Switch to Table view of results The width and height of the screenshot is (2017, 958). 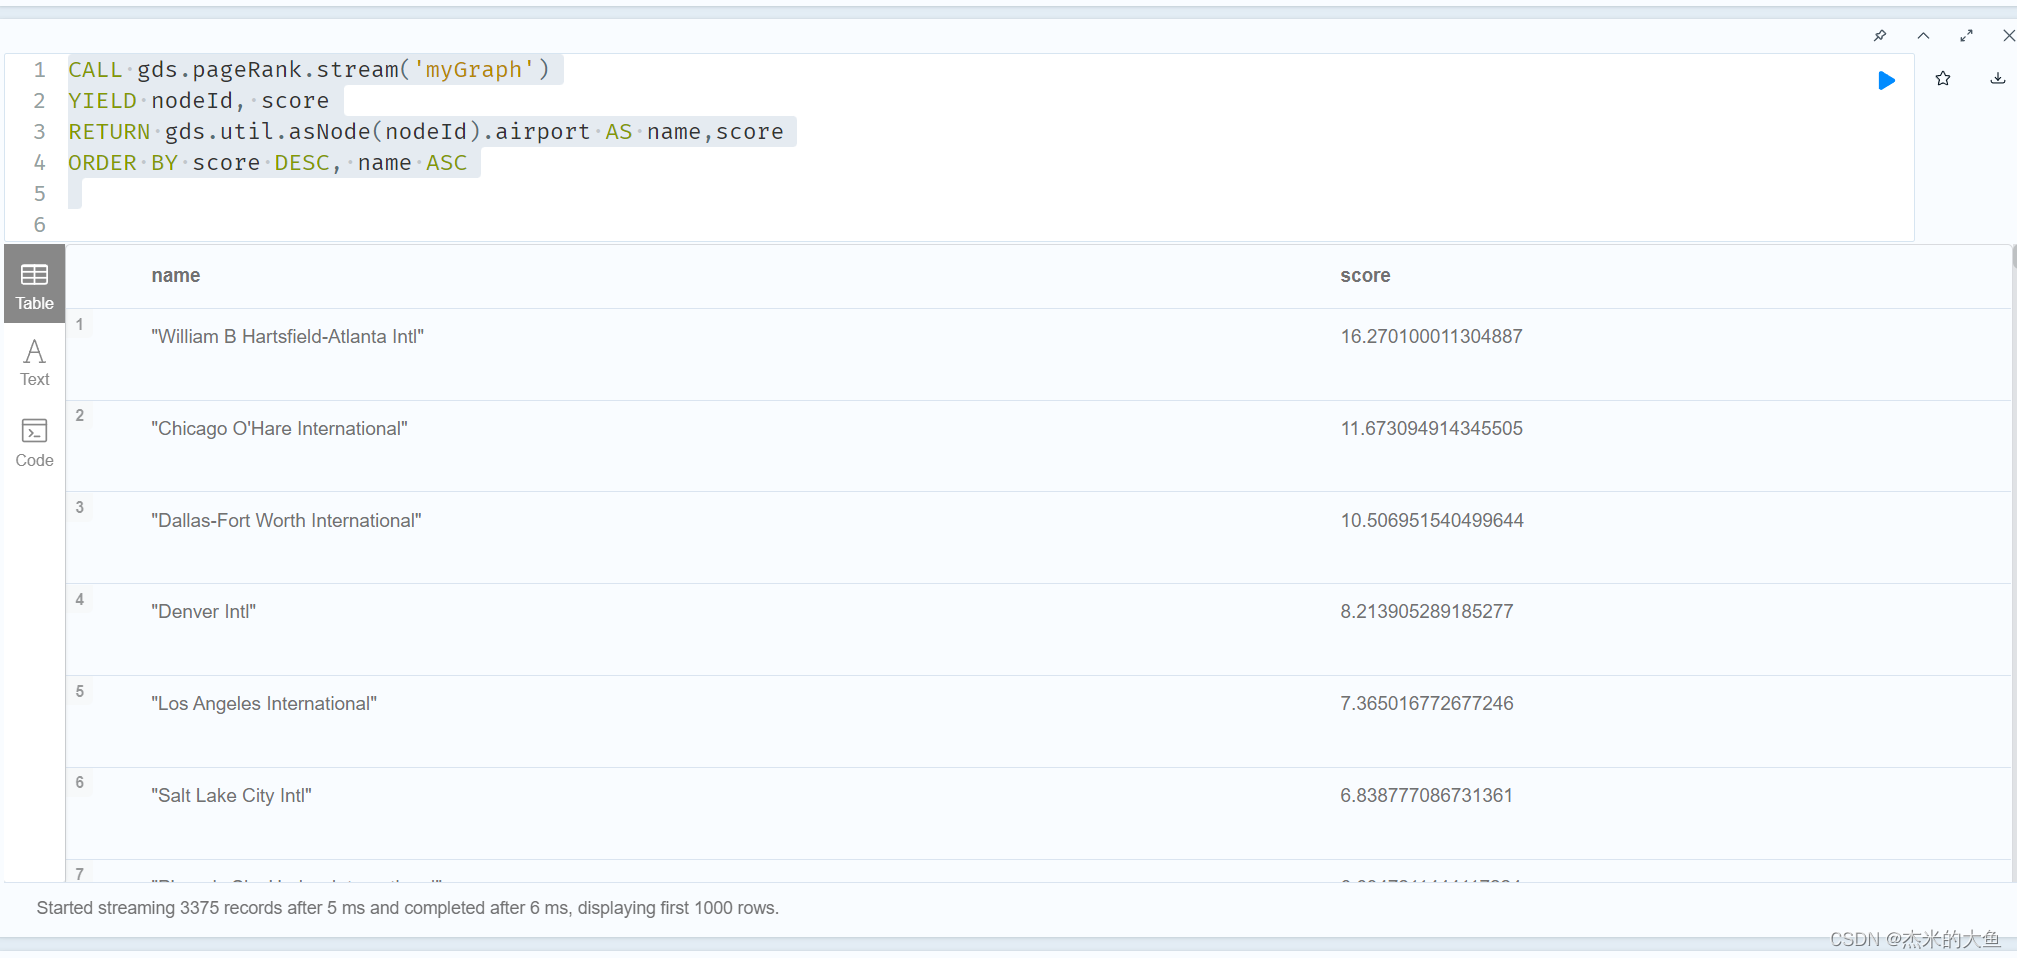pos(33,284)
